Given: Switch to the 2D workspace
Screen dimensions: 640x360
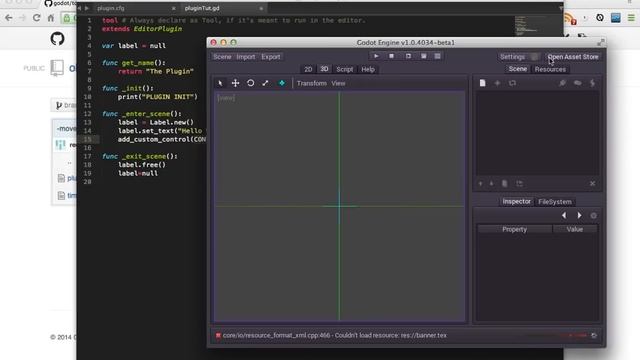Looking at the screenshot, I should [308, 69].
